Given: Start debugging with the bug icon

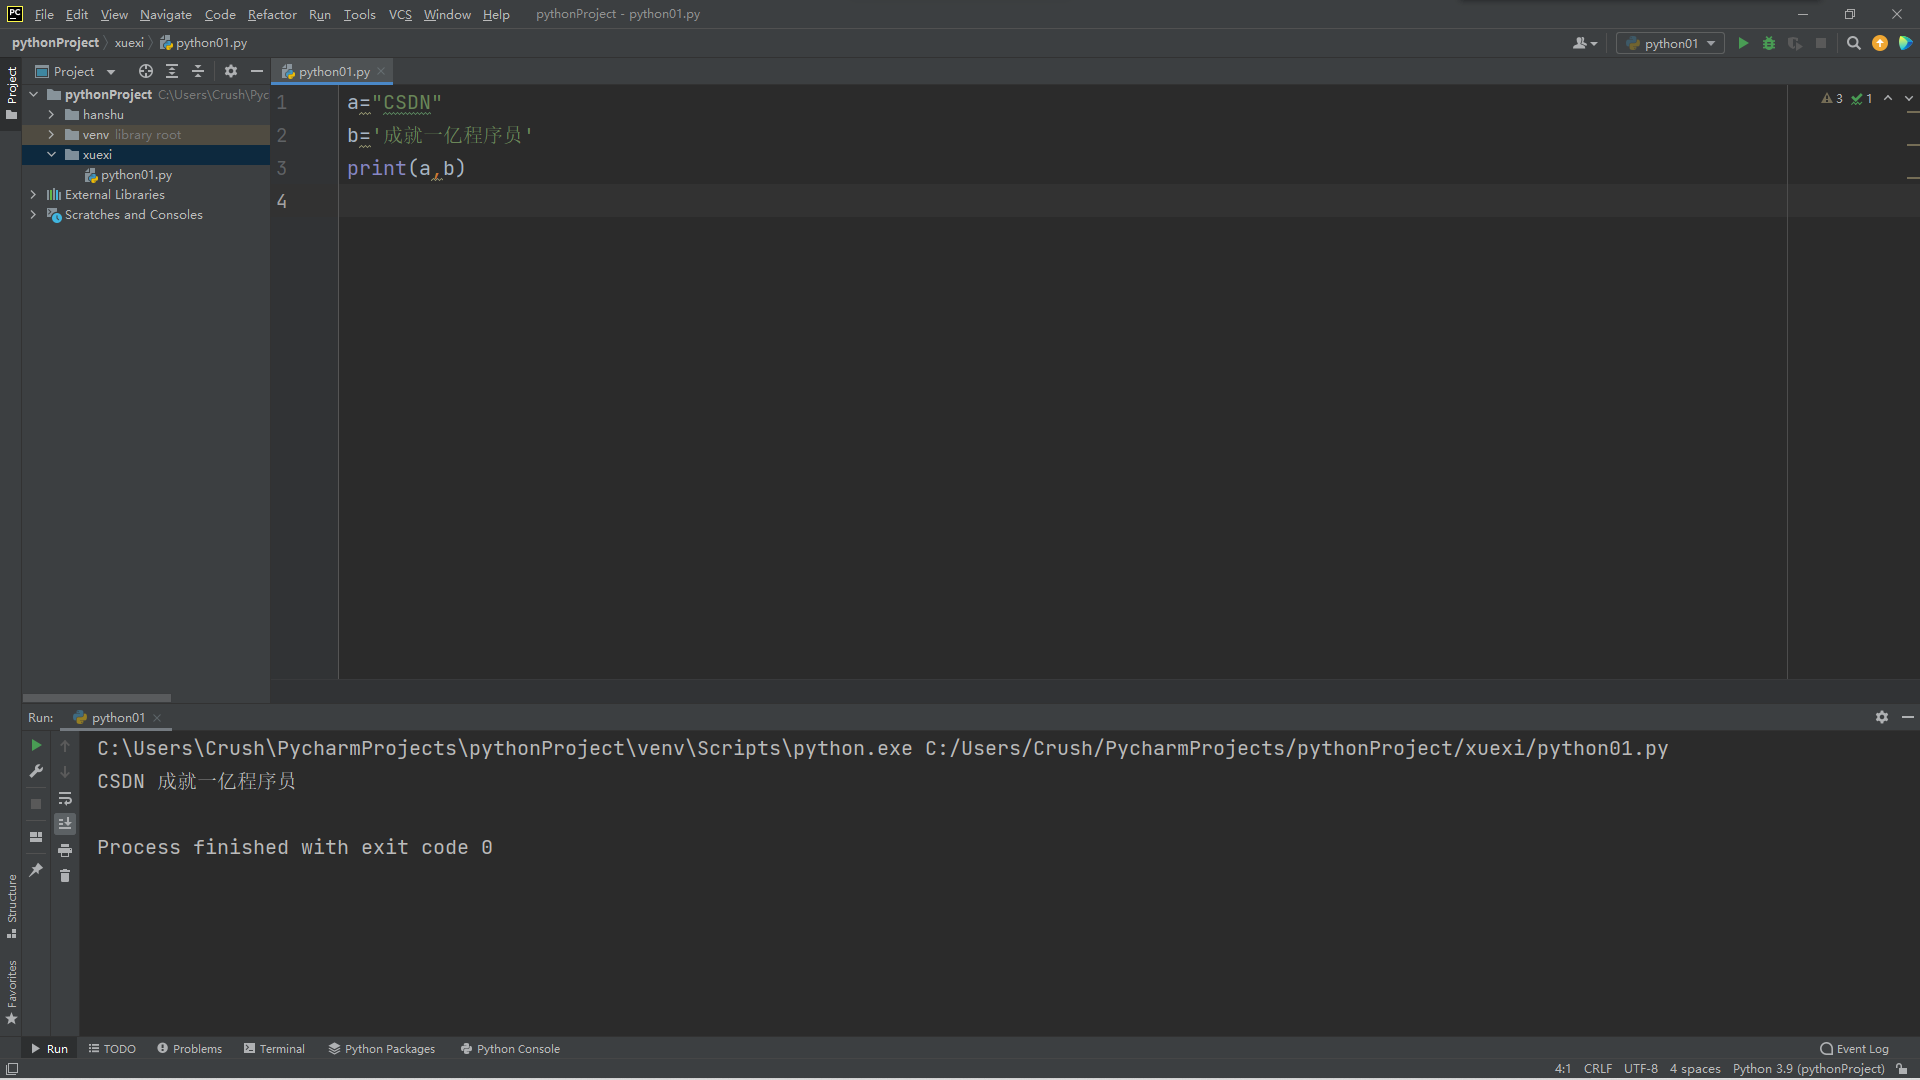Looking at the screenshot, I should tap(1769, 43).
